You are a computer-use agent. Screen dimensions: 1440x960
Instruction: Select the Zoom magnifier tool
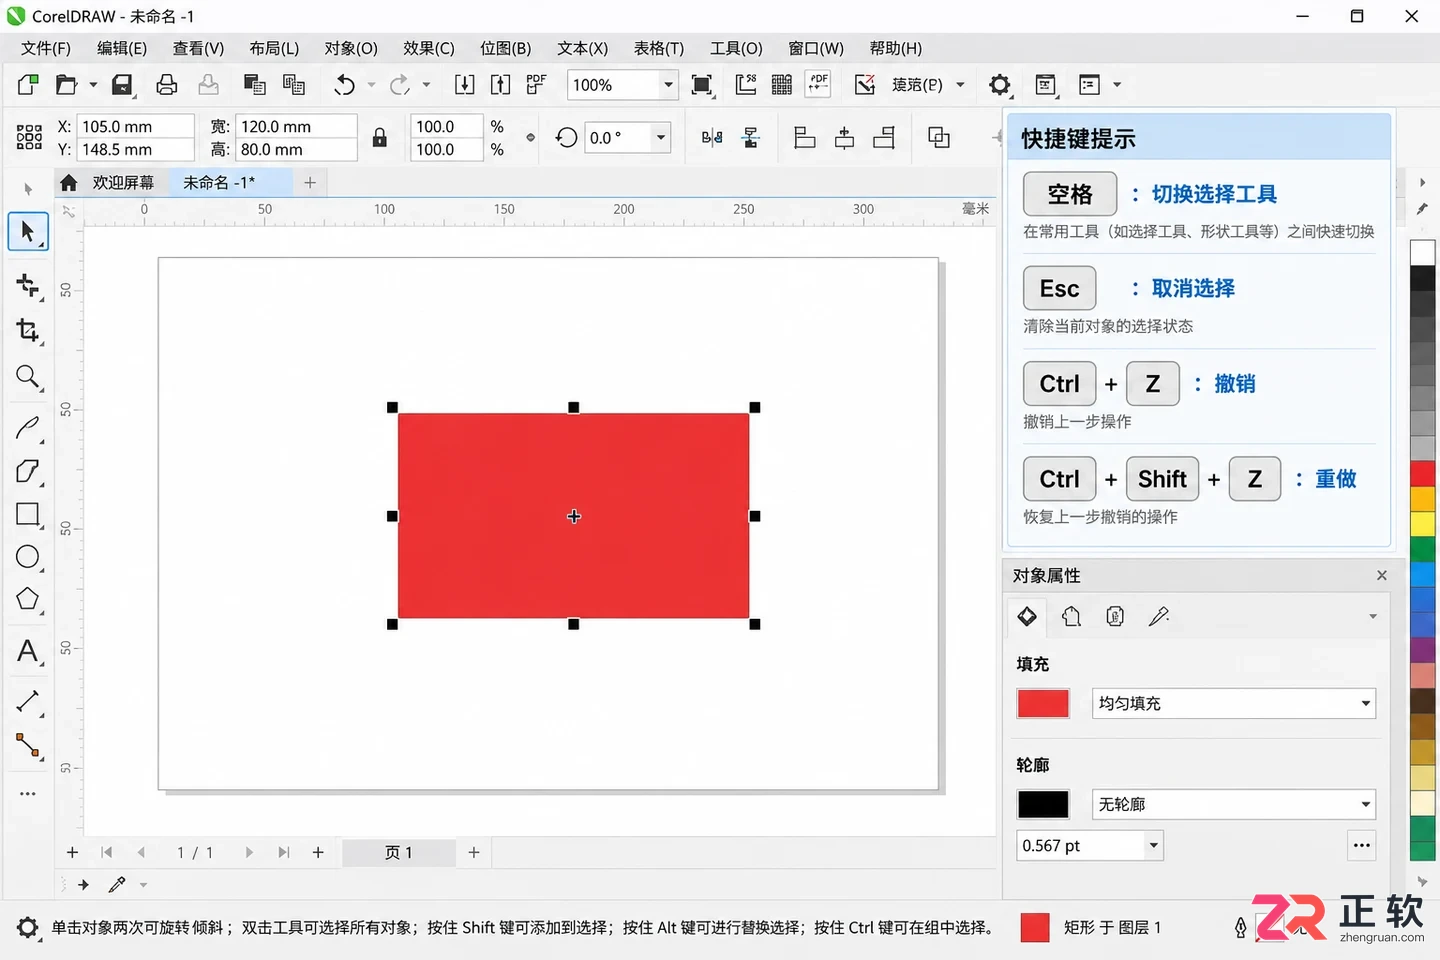[x=28, y=377]
